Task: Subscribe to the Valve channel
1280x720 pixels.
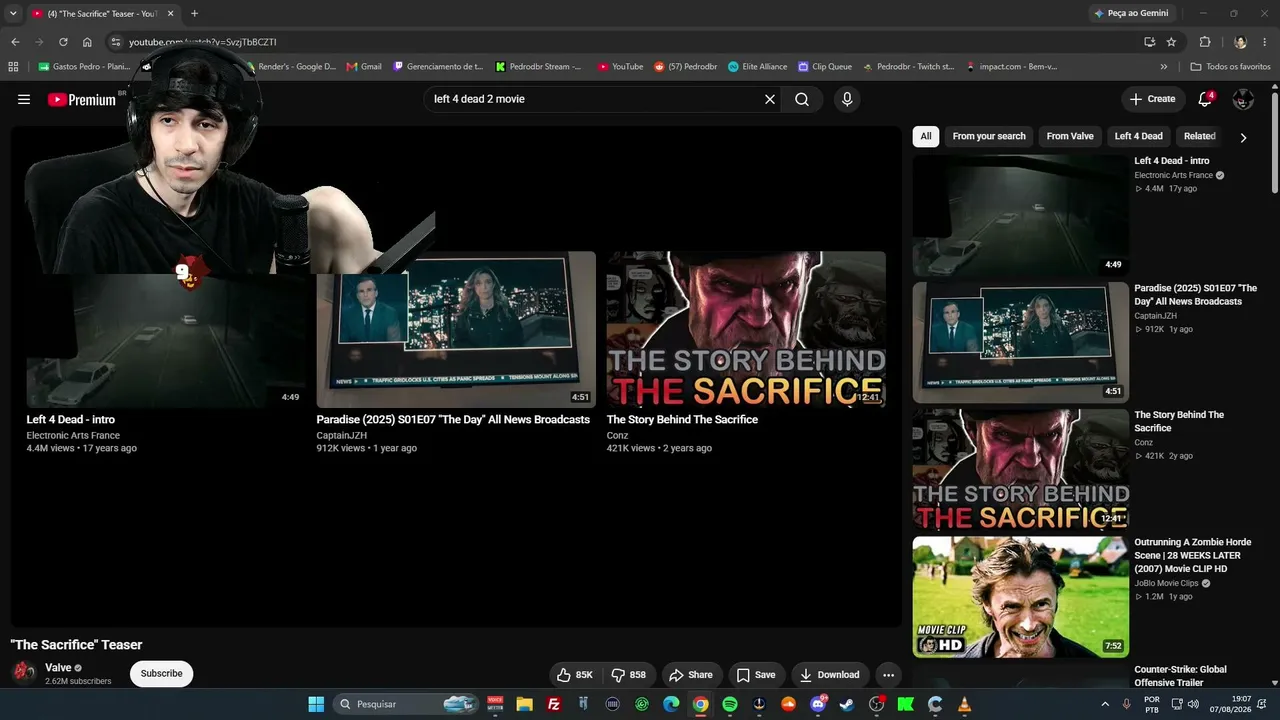Action: pyautogui.click(x=161, y=674)
